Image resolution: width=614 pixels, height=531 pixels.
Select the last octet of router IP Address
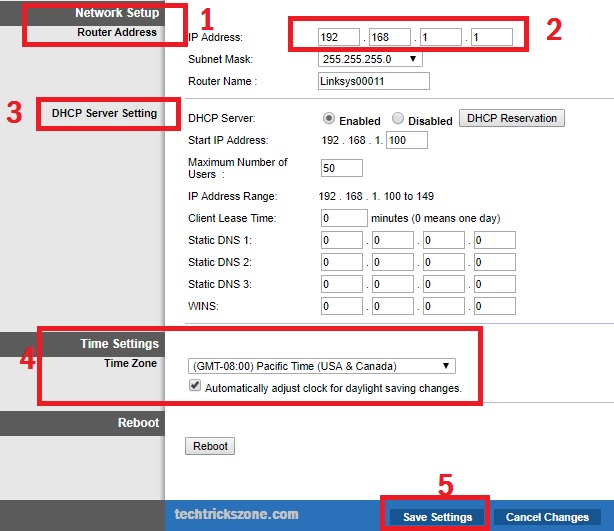[492, 37]
